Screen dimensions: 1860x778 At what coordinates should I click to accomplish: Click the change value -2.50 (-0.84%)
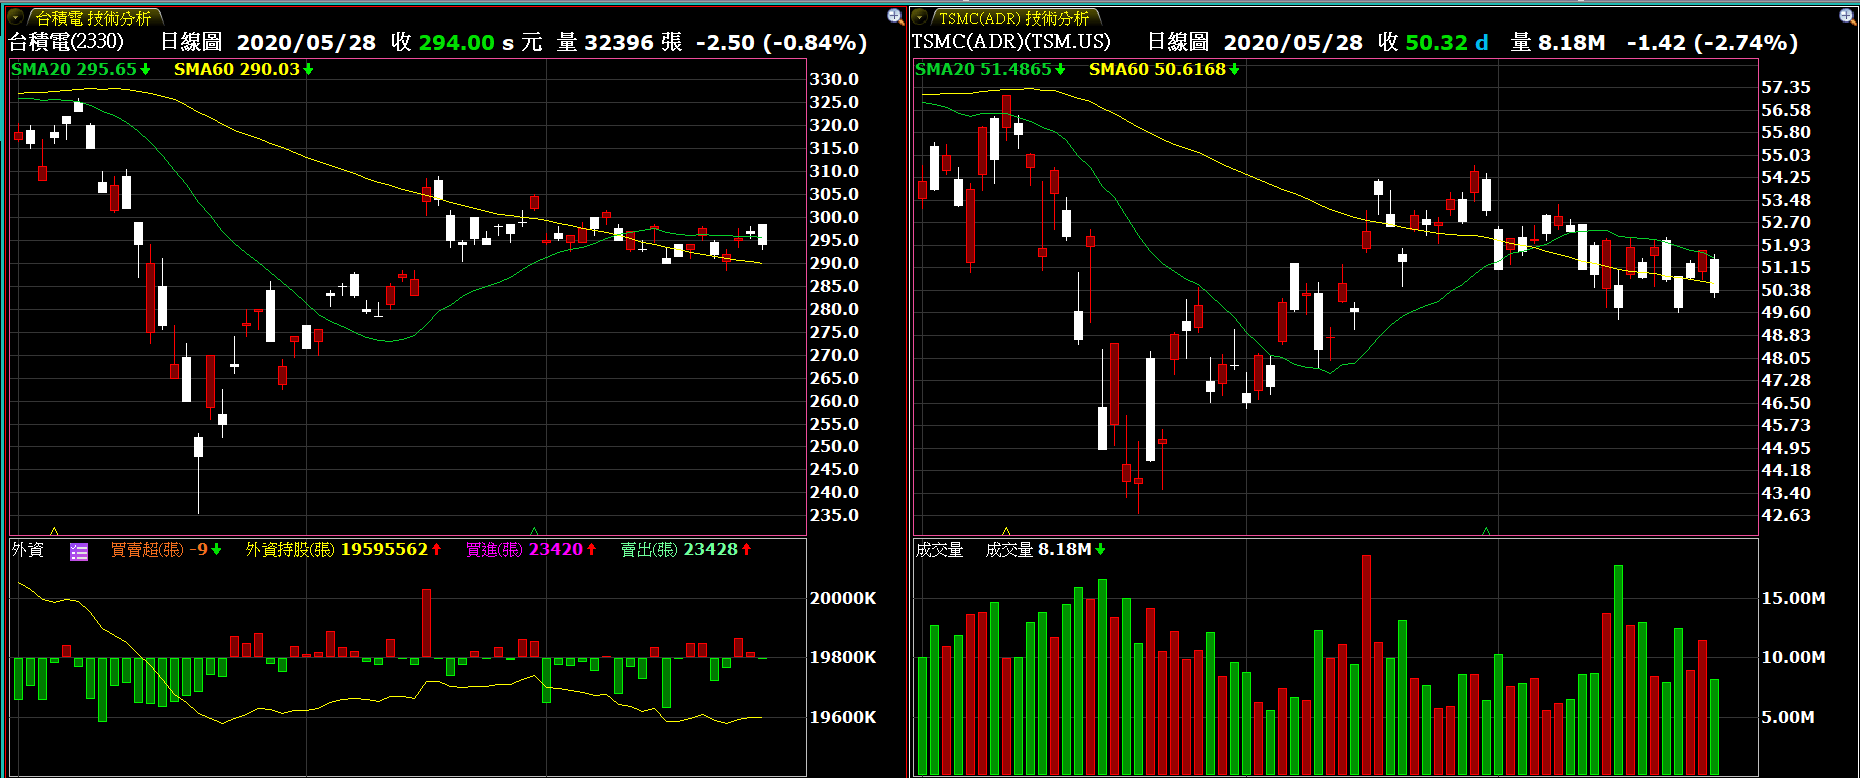[781, 42]
